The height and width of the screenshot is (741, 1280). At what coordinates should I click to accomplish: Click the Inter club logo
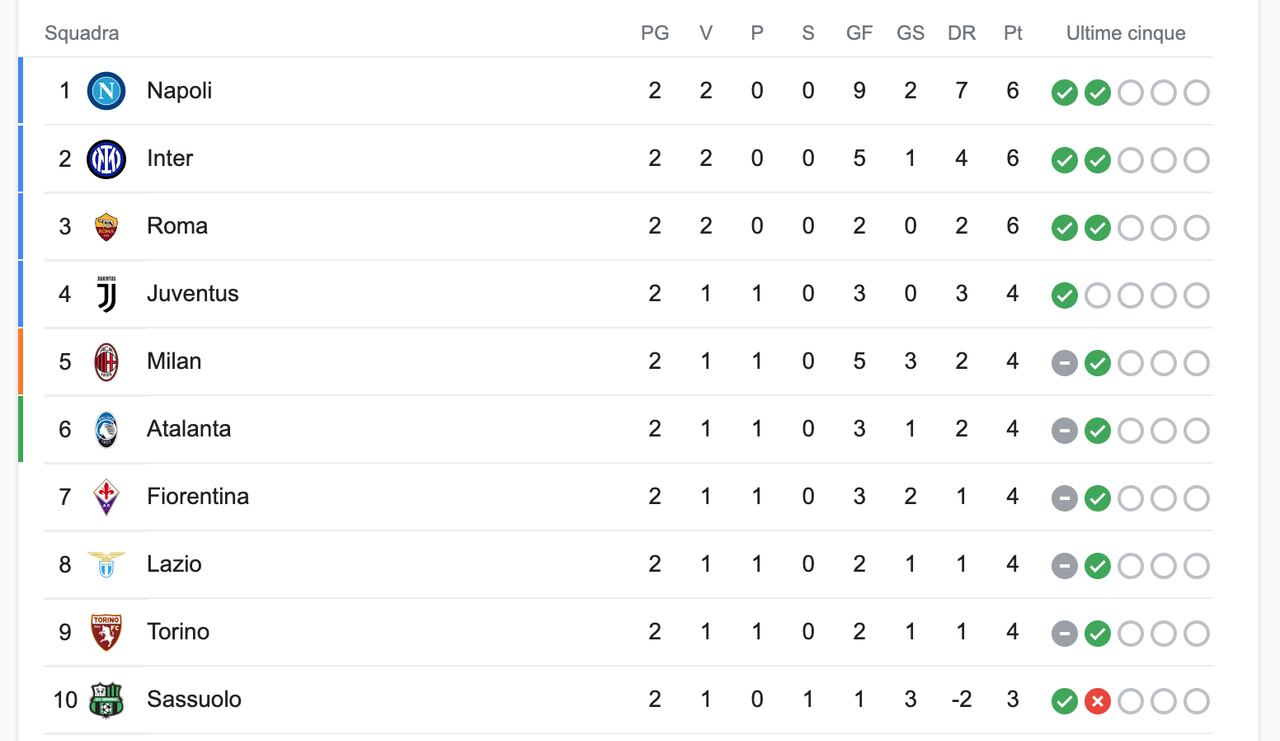click(x=106, y=159)
